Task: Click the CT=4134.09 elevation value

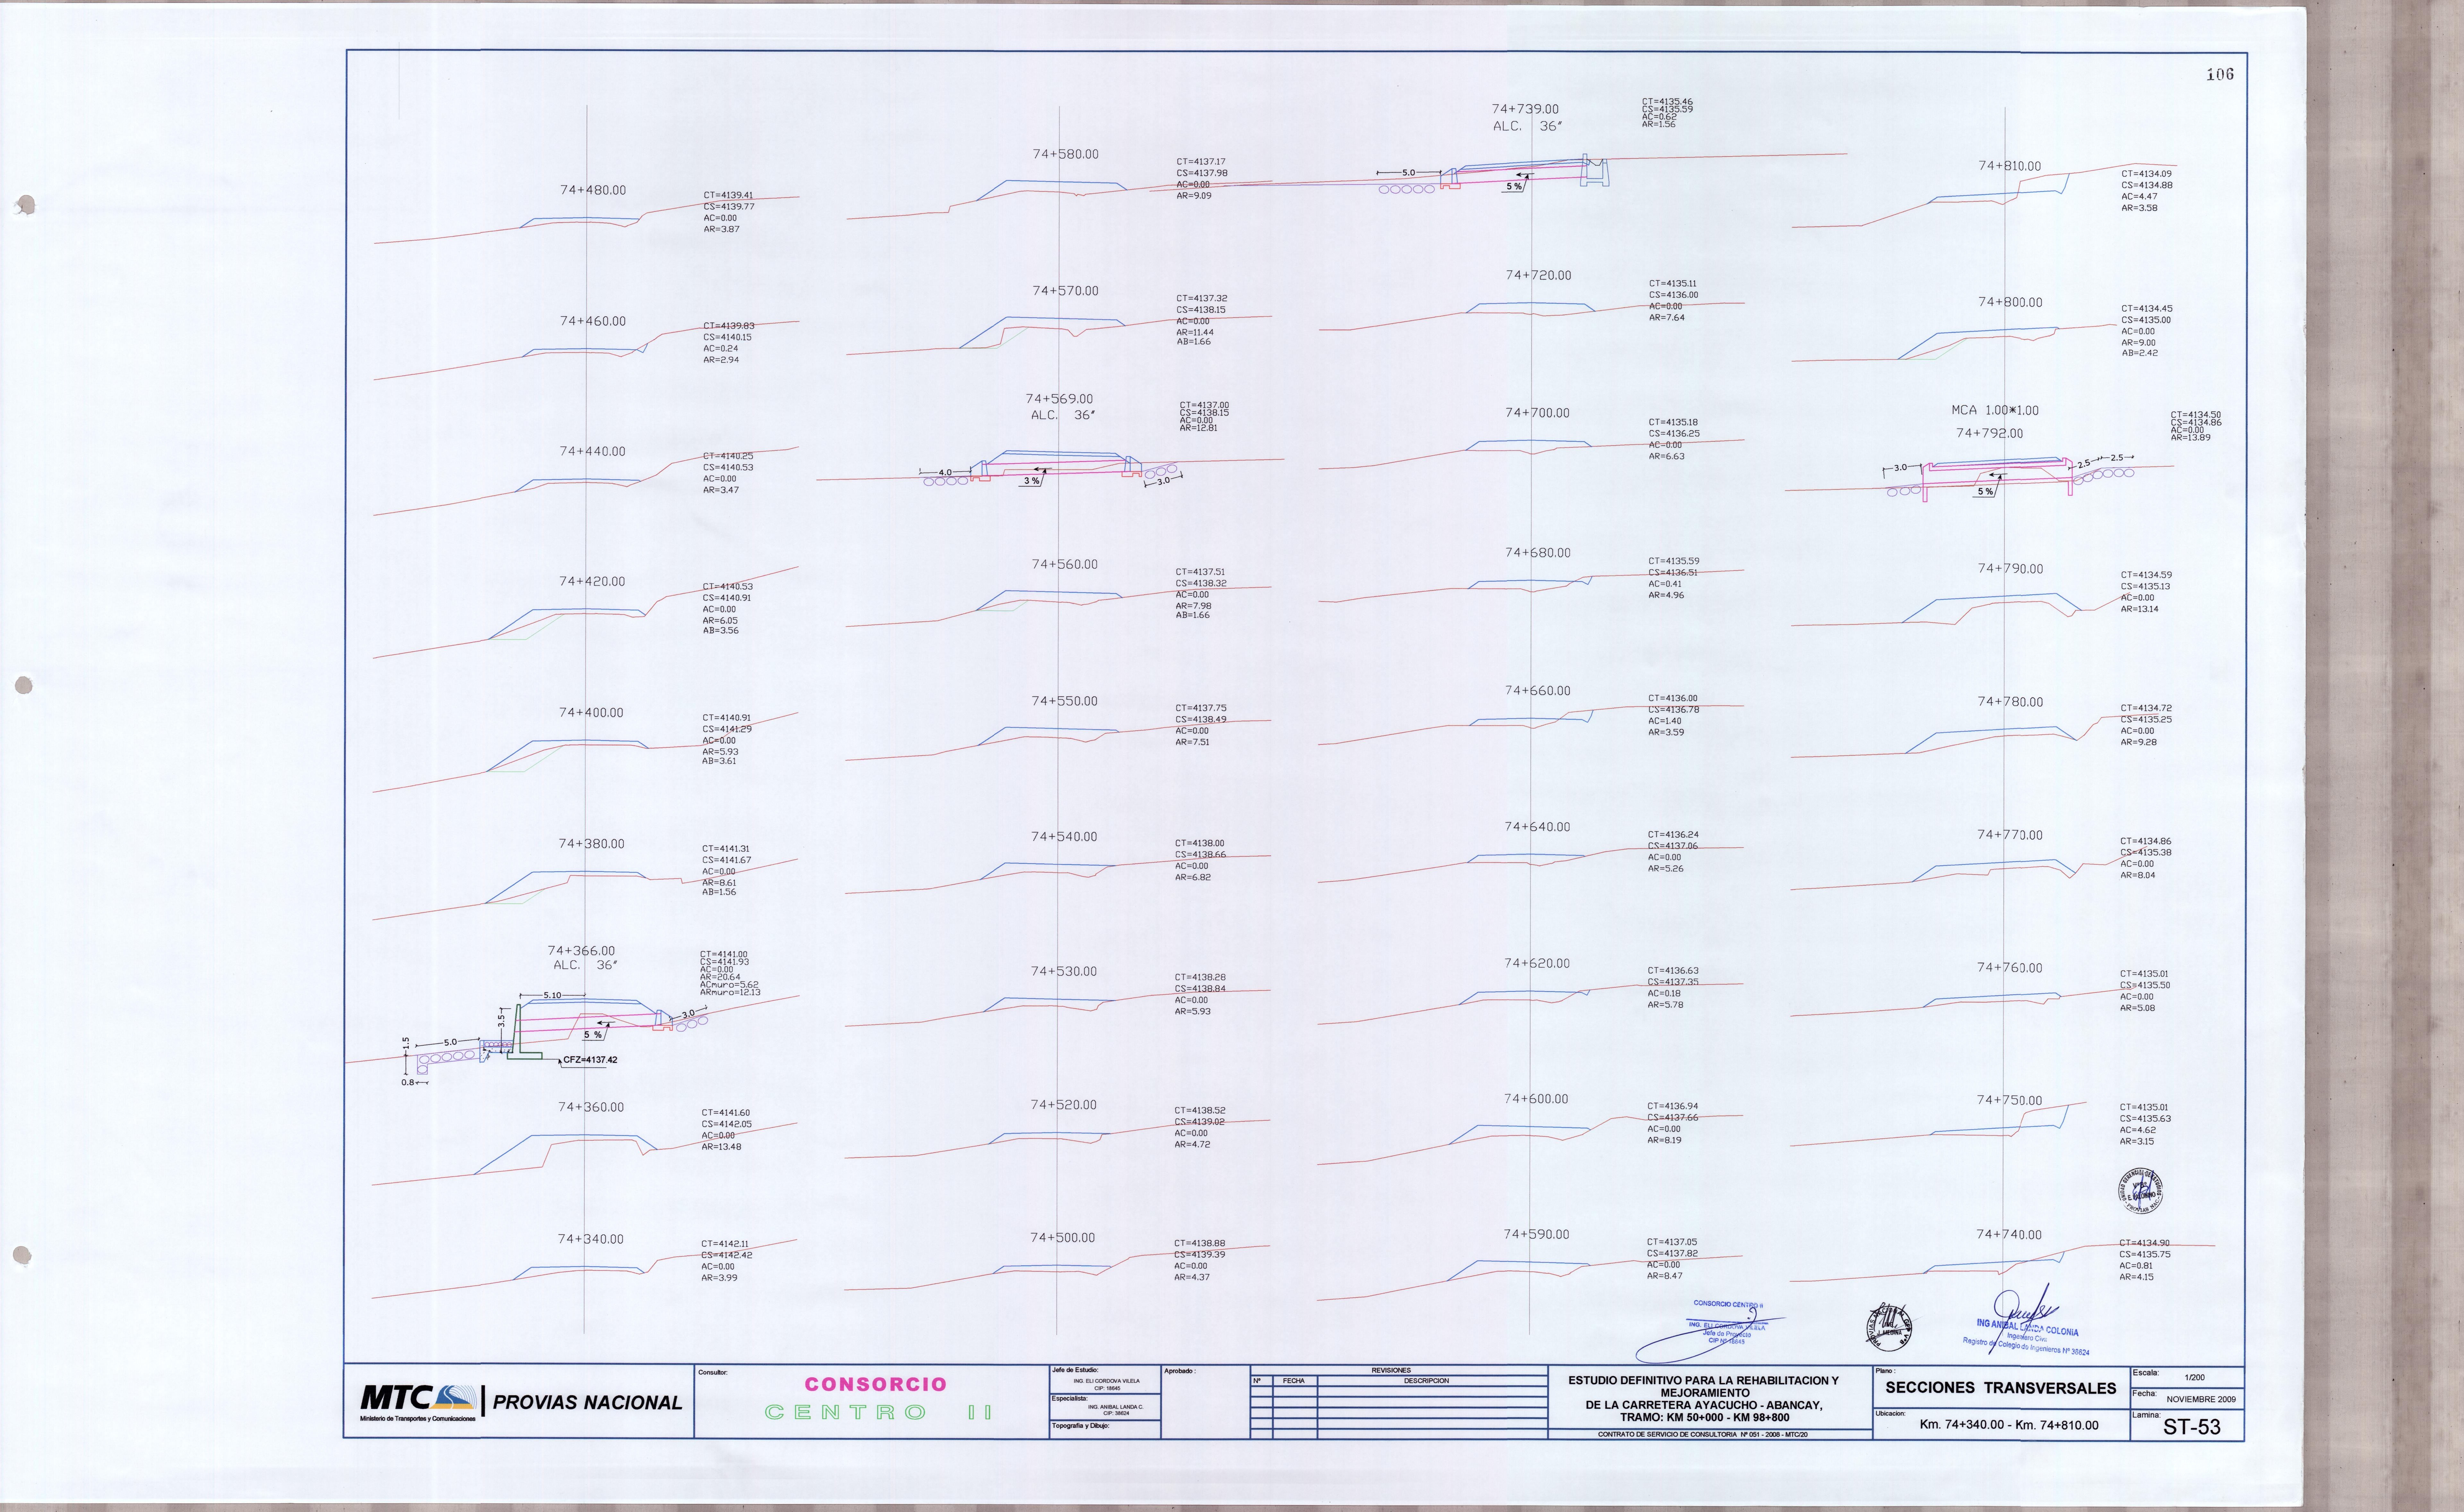Action: pyautogui.click(x=2146, y=174)
